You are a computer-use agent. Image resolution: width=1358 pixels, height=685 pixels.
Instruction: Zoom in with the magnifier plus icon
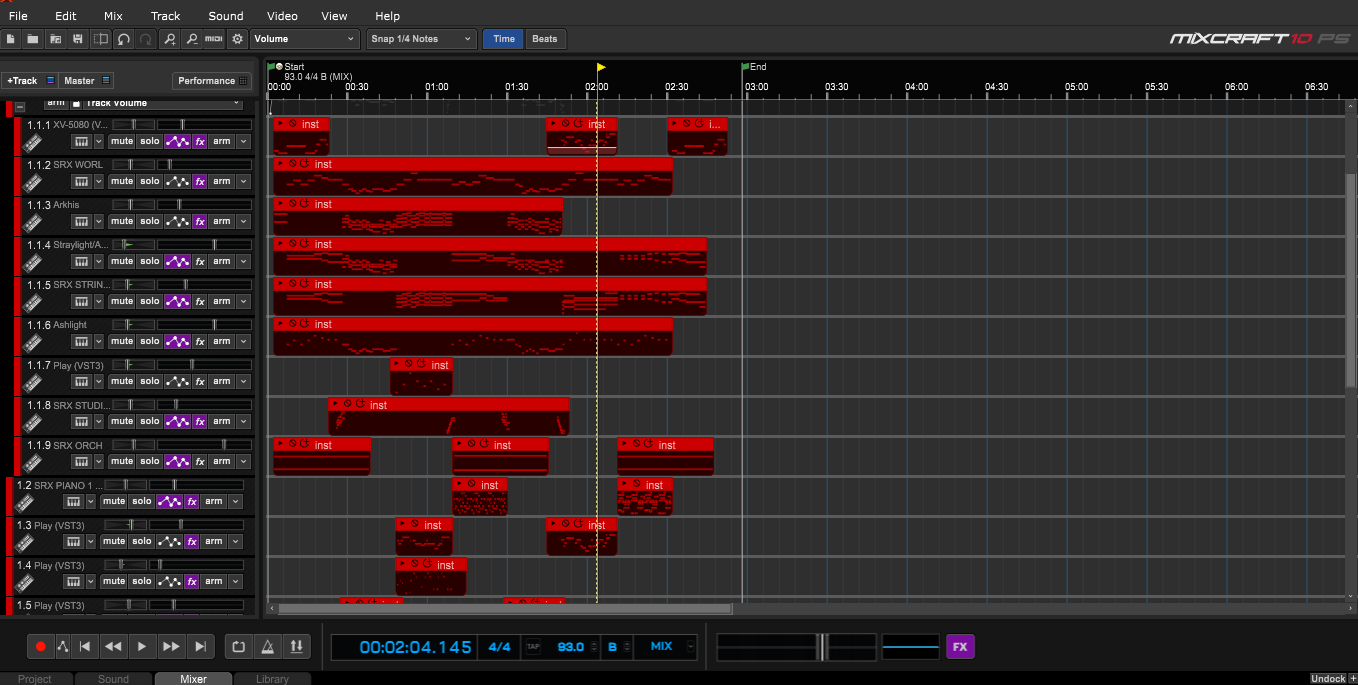click(170, 39)
